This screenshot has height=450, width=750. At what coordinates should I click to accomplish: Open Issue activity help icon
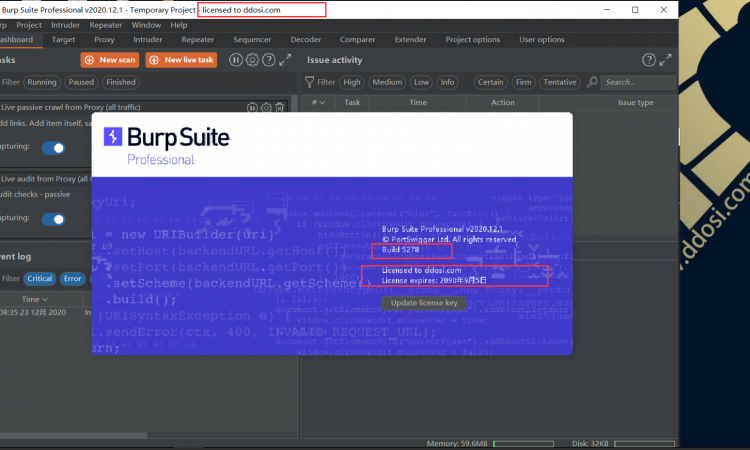coord(649,60)
